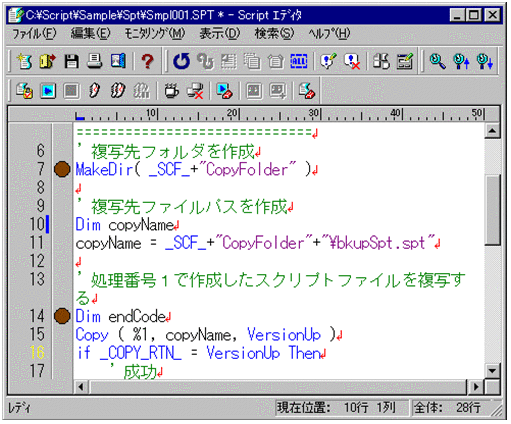
Task: Open the 編集(E) menu
Action: (90, 33)
